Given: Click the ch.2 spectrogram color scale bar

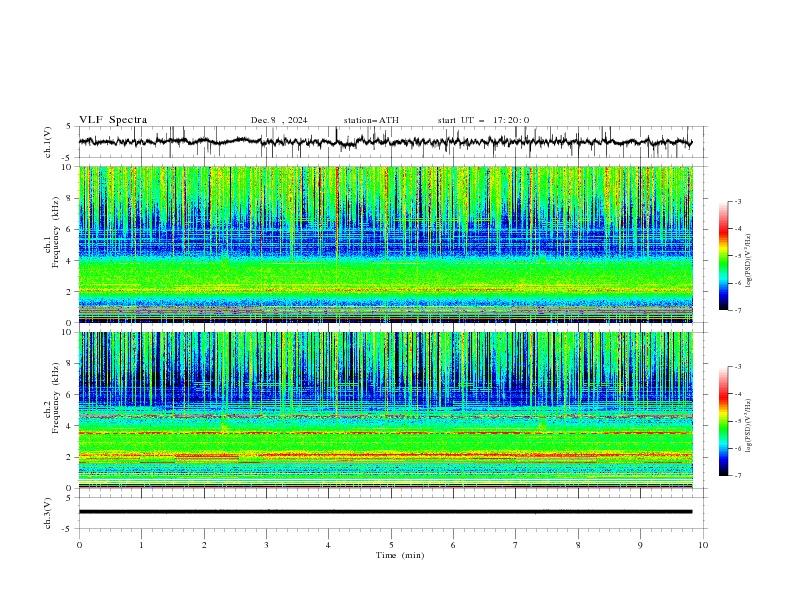Looking at the screenshot, I should (723, 421).
